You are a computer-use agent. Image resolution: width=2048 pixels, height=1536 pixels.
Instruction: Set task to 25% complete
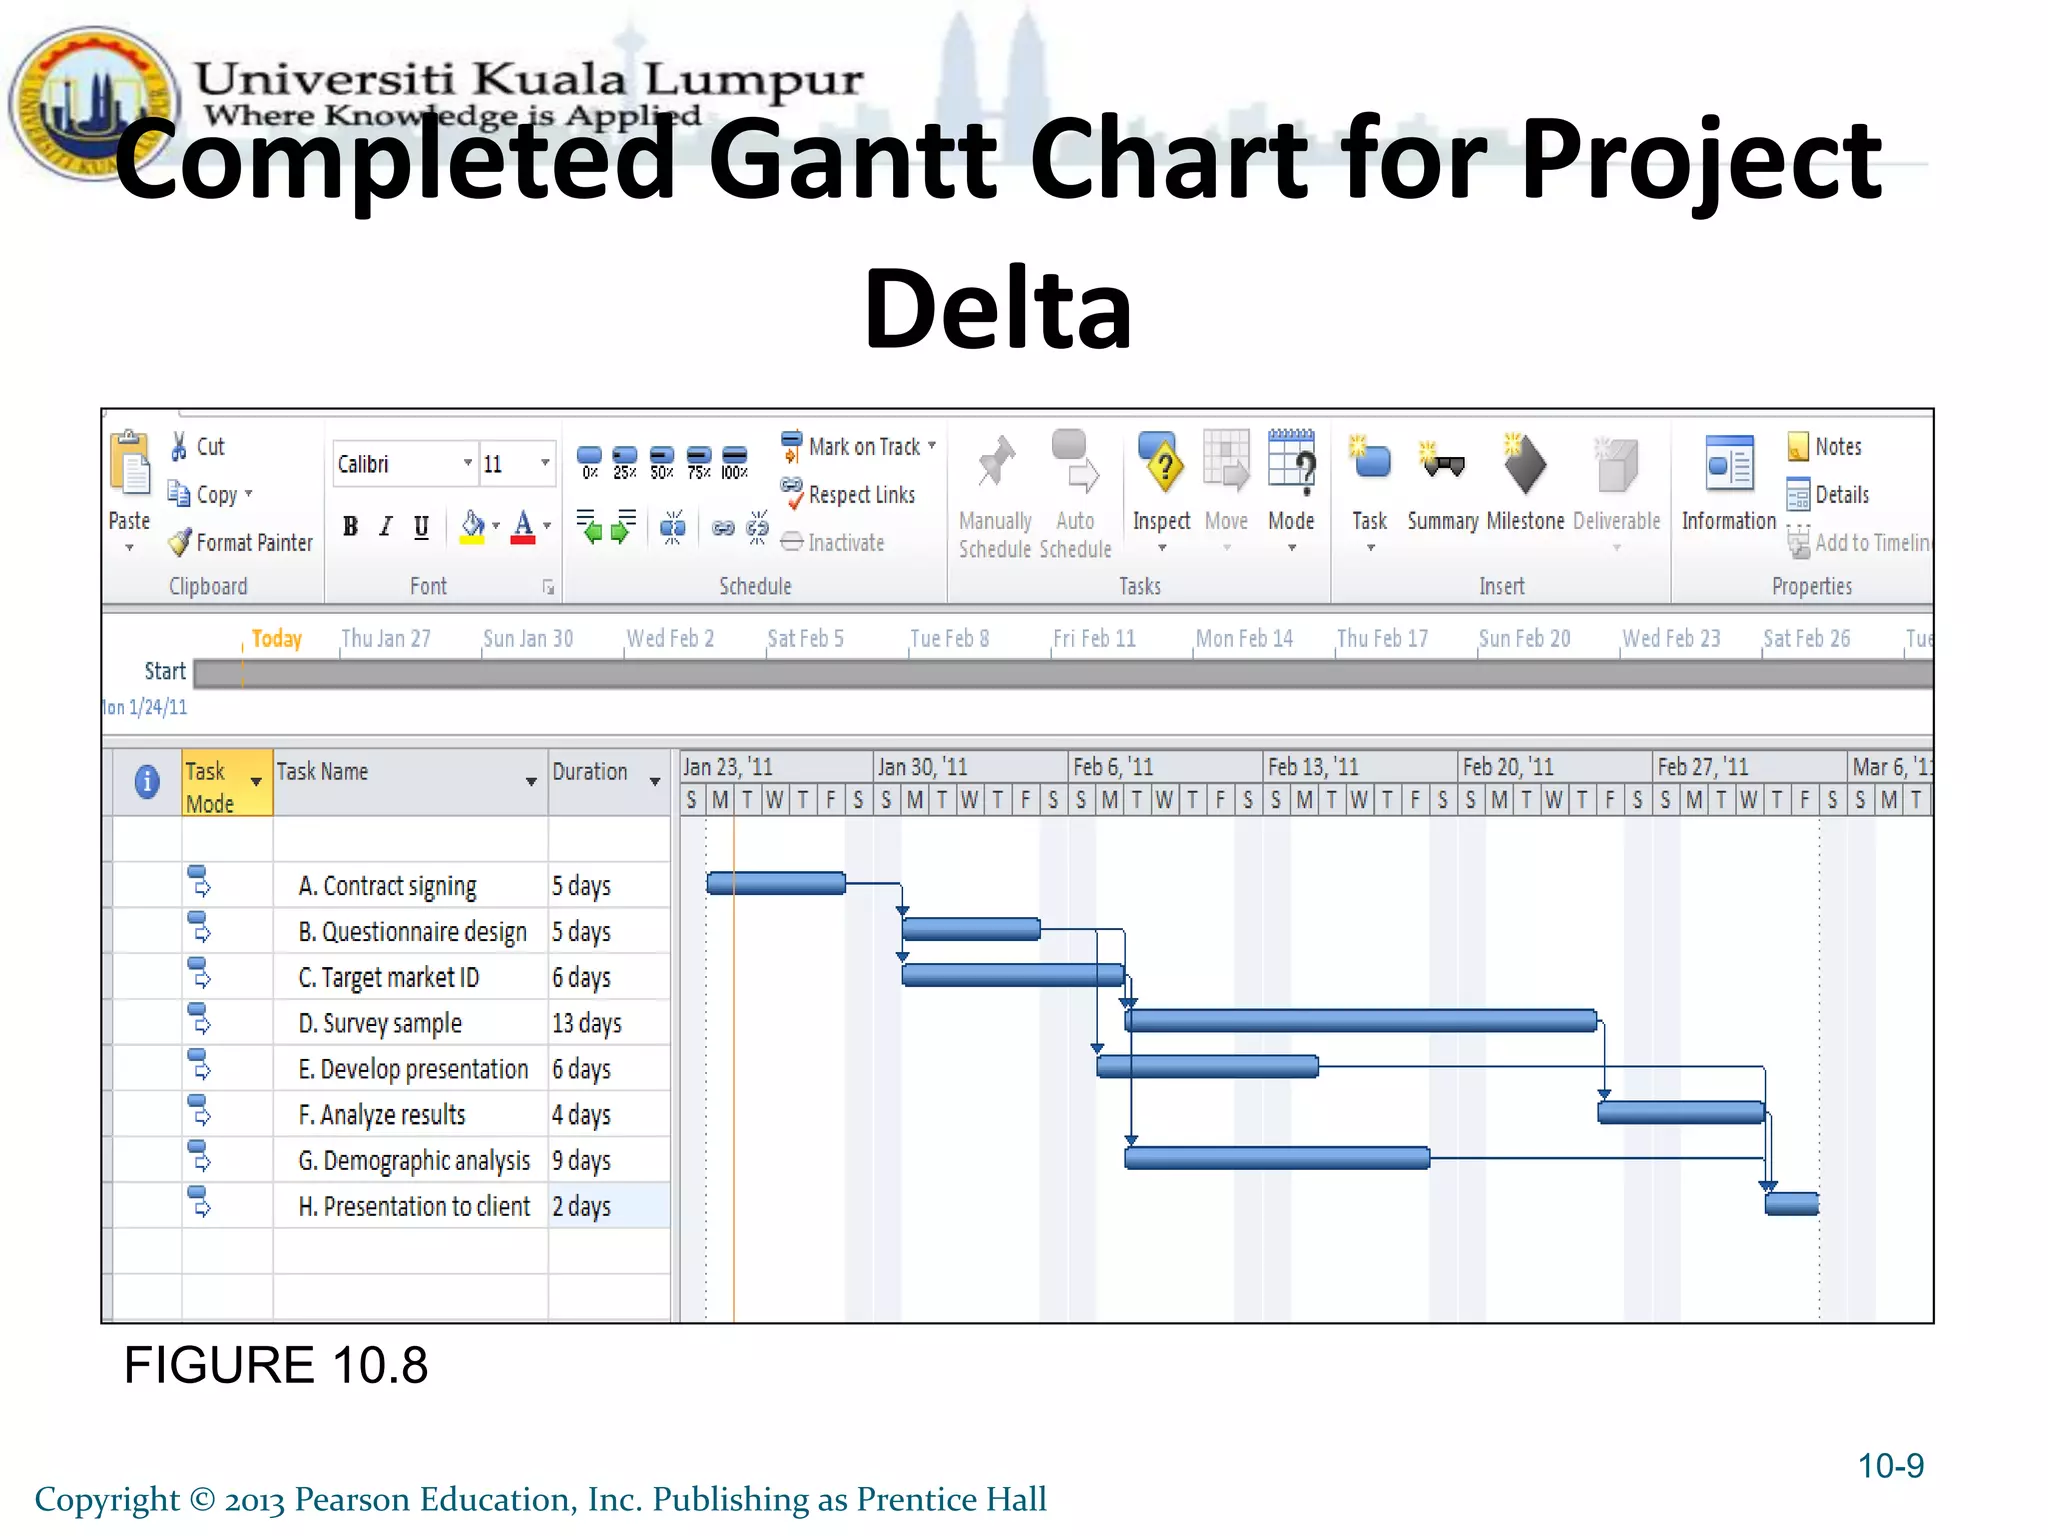tap(625, 462)
